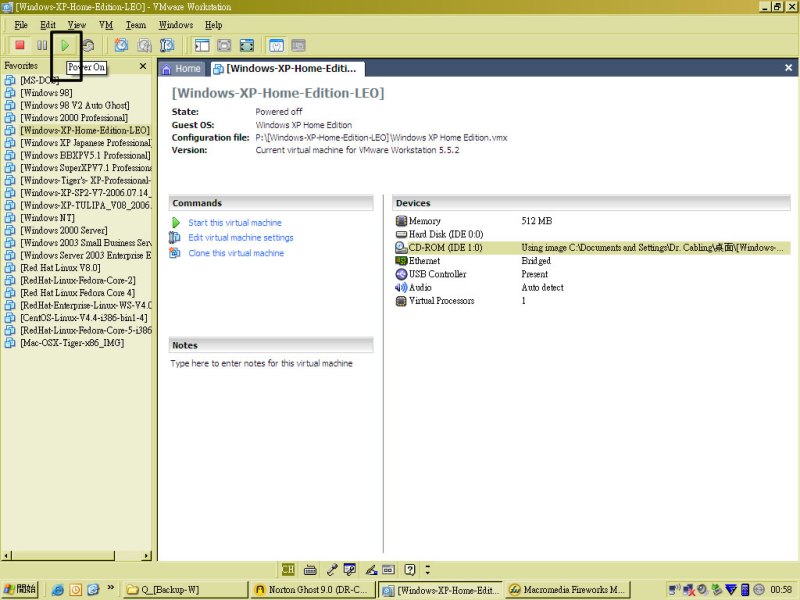
Task: Click the Full Screen toolbar icon
Action: click(x=246, y=45)
